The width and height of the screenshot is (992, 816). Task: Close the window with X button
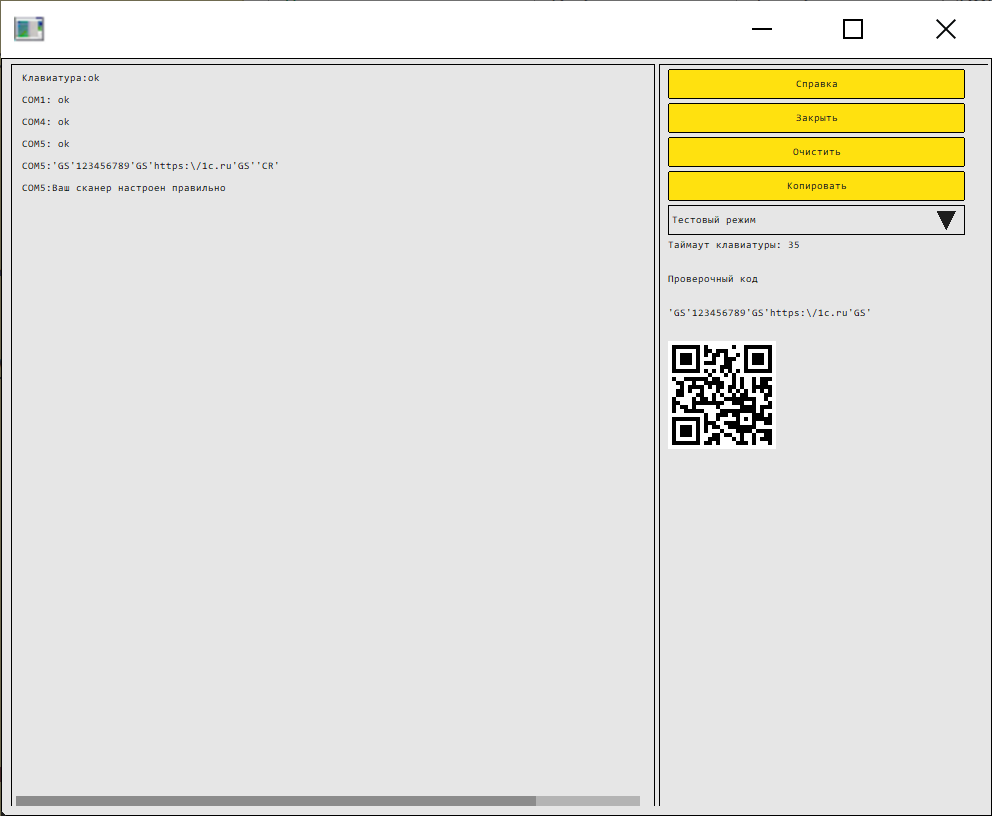pos(946,29)
